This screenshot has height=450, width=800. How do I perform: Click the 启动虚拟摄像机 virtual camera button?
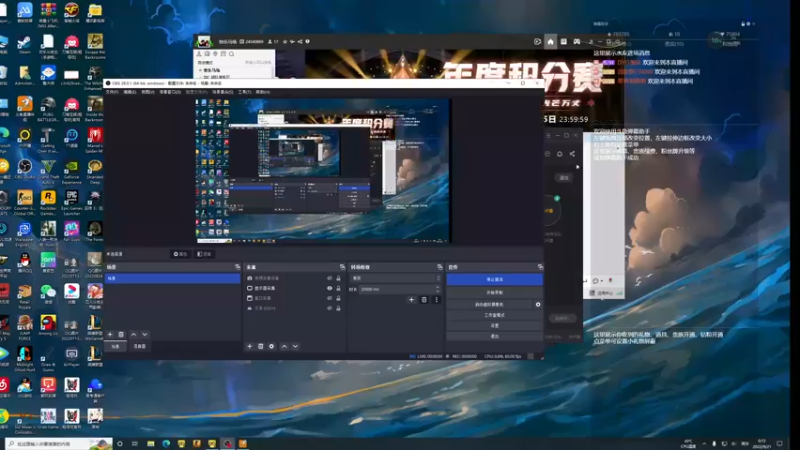tap(489, 305)
